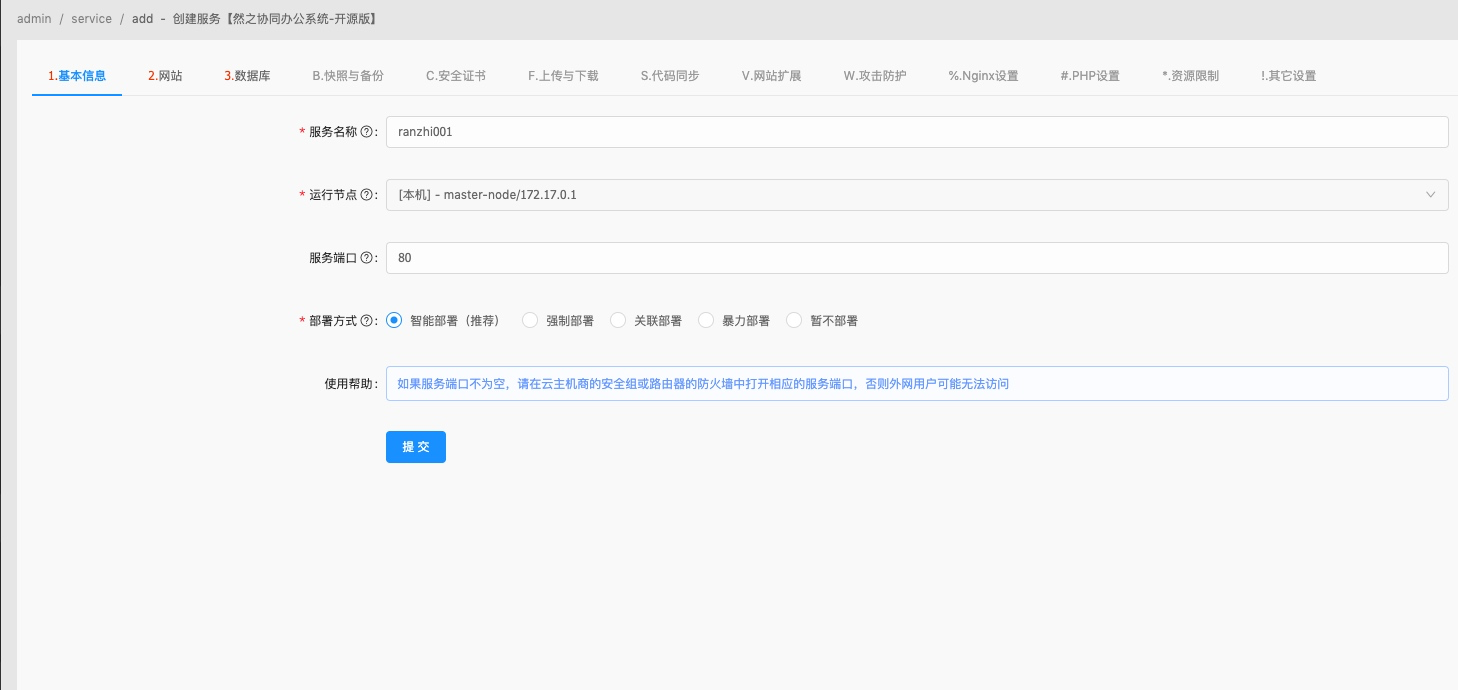Select 暂不部署 option
1458x690 pixels.
[x=794, y=320]
